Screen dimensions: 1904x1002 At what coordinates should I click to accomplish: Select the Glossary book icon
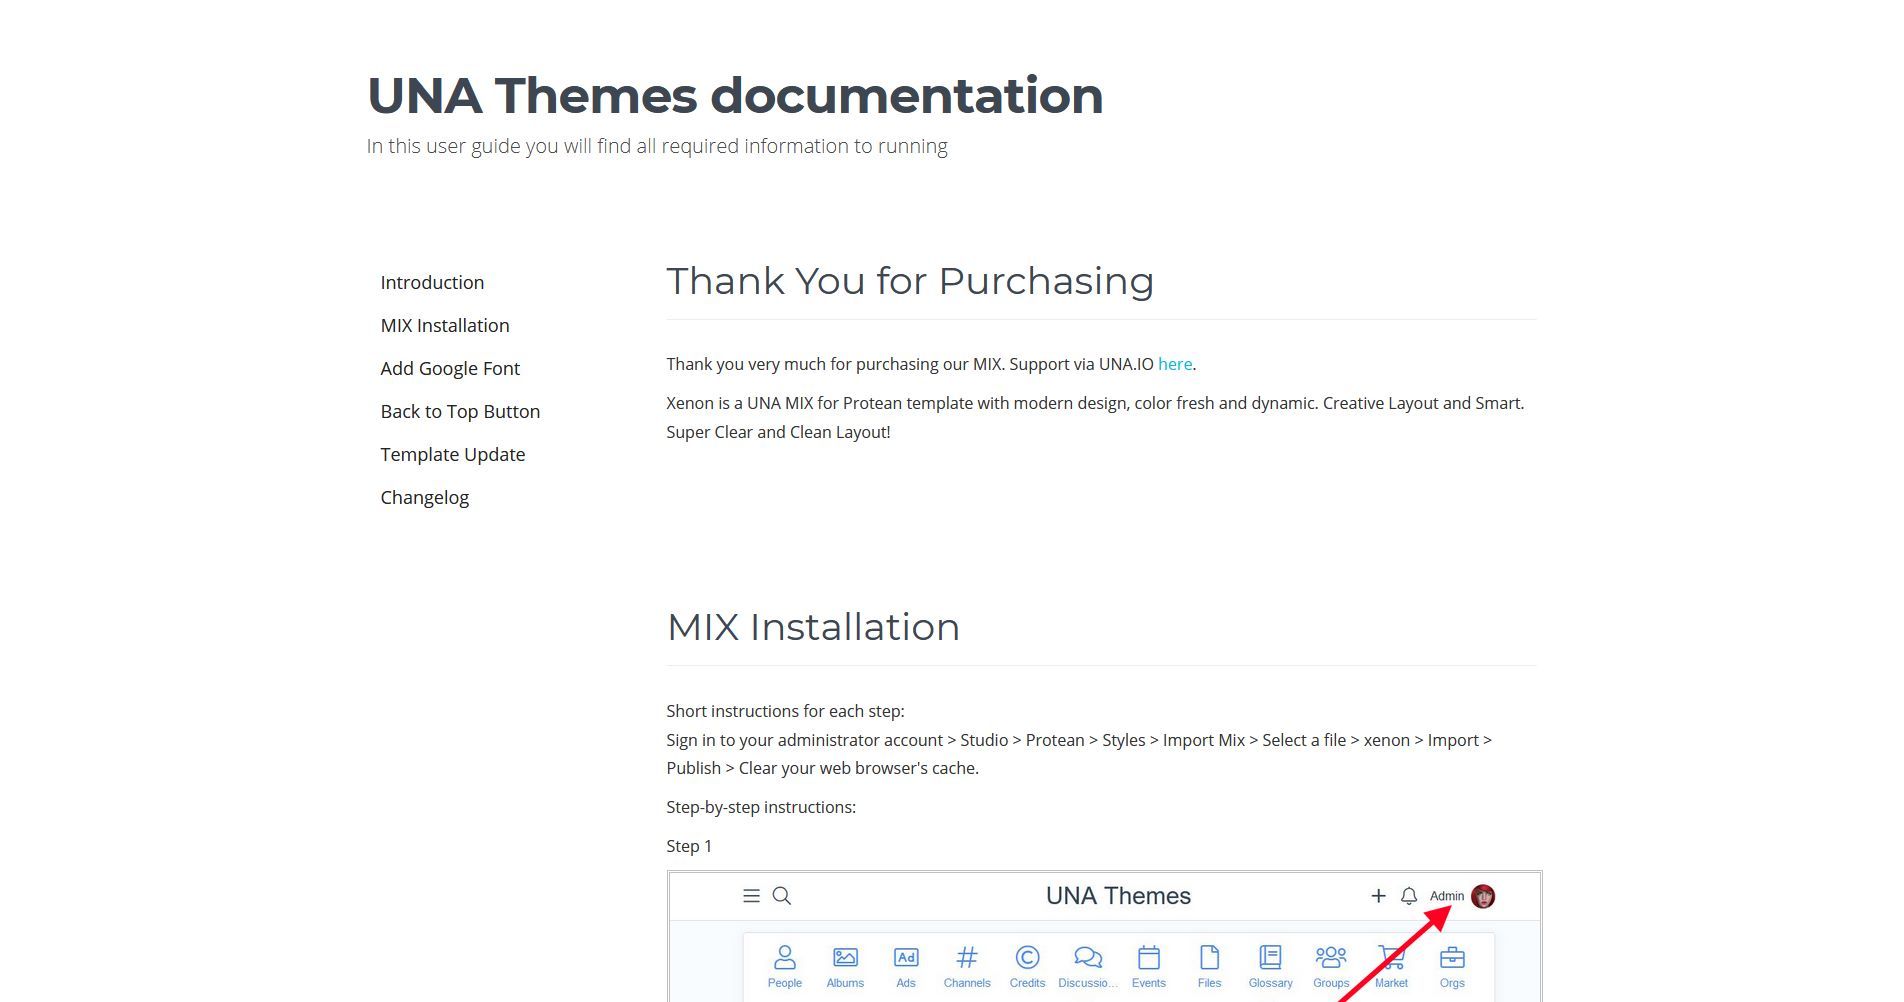click(1270, 959)
